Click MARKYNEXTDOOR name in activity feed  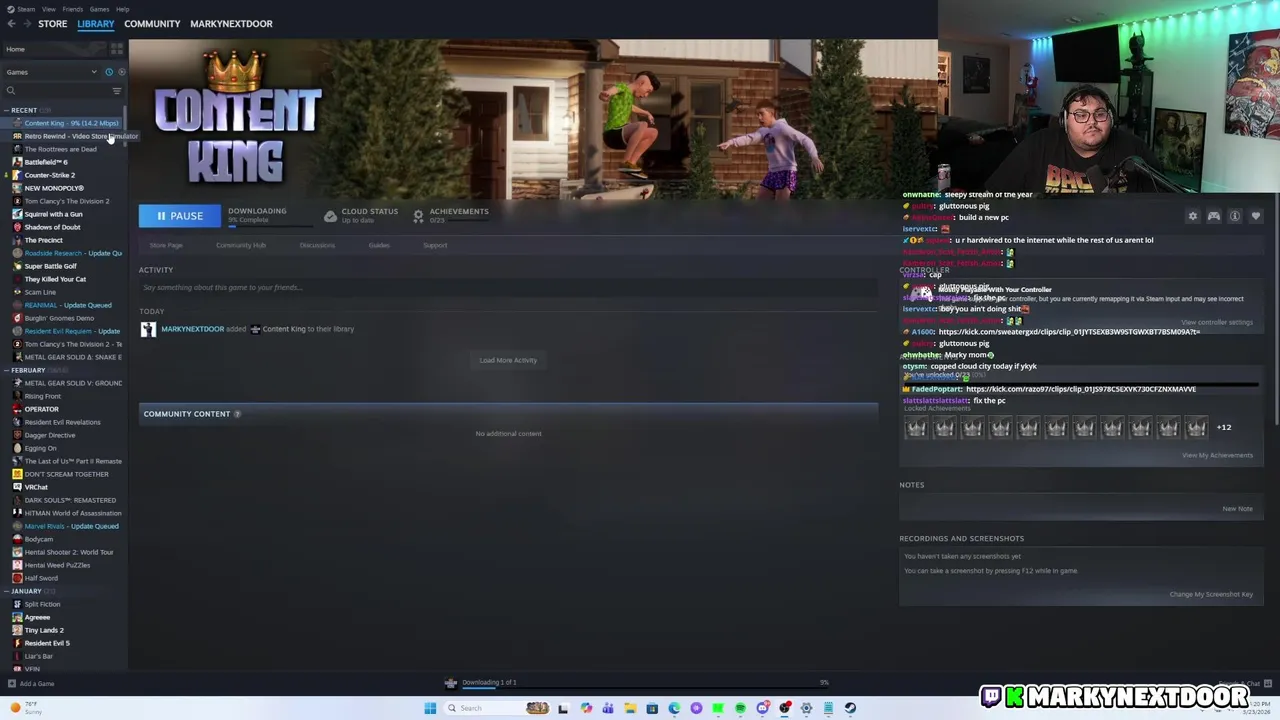pos(192,329)
